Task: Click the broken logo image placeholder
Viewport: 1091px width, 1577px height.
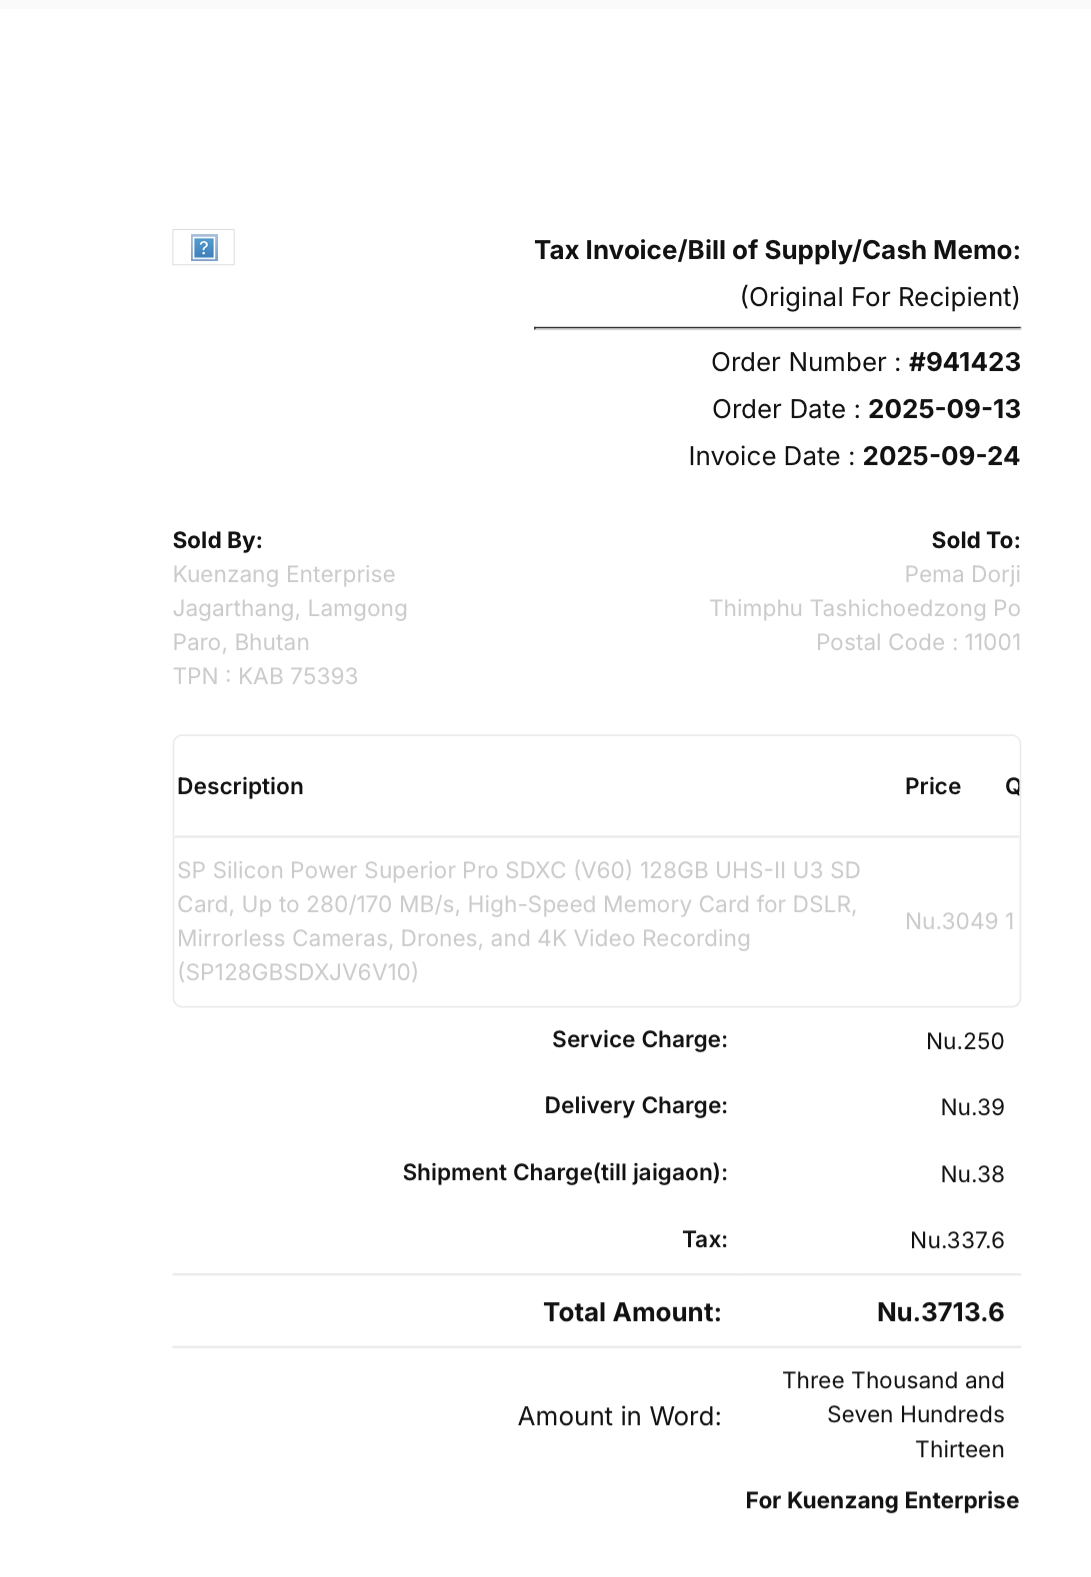Action: (203, 248)
